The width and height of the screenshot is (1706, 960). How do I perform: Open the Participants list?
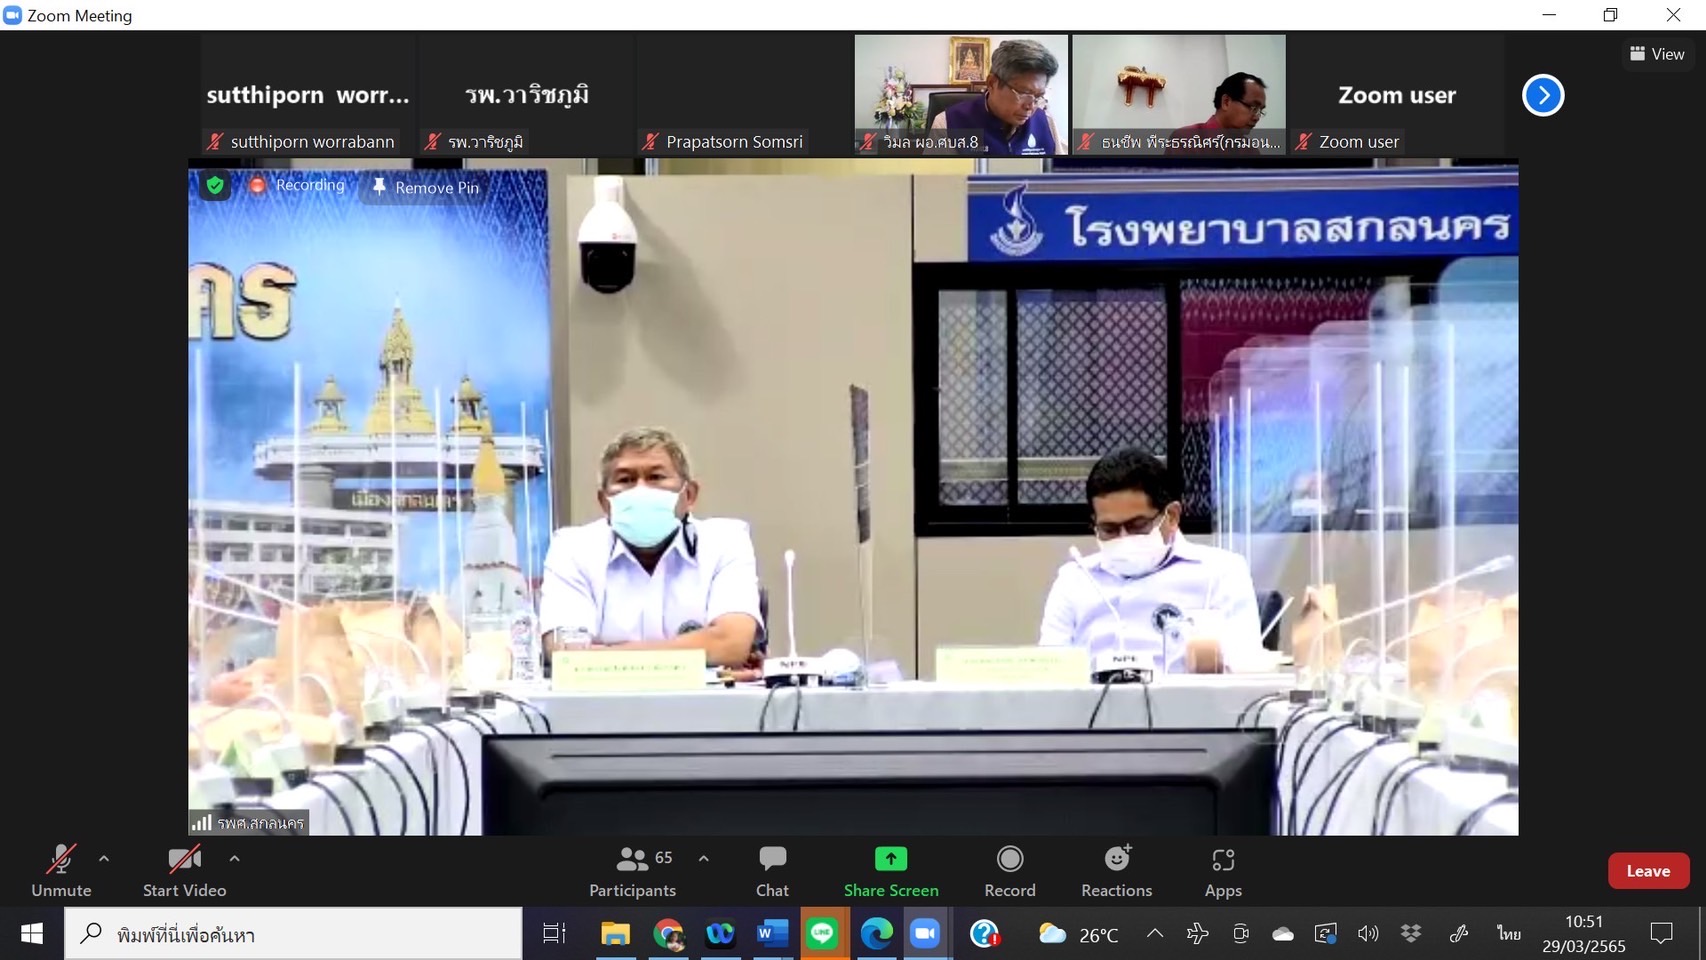632,871
